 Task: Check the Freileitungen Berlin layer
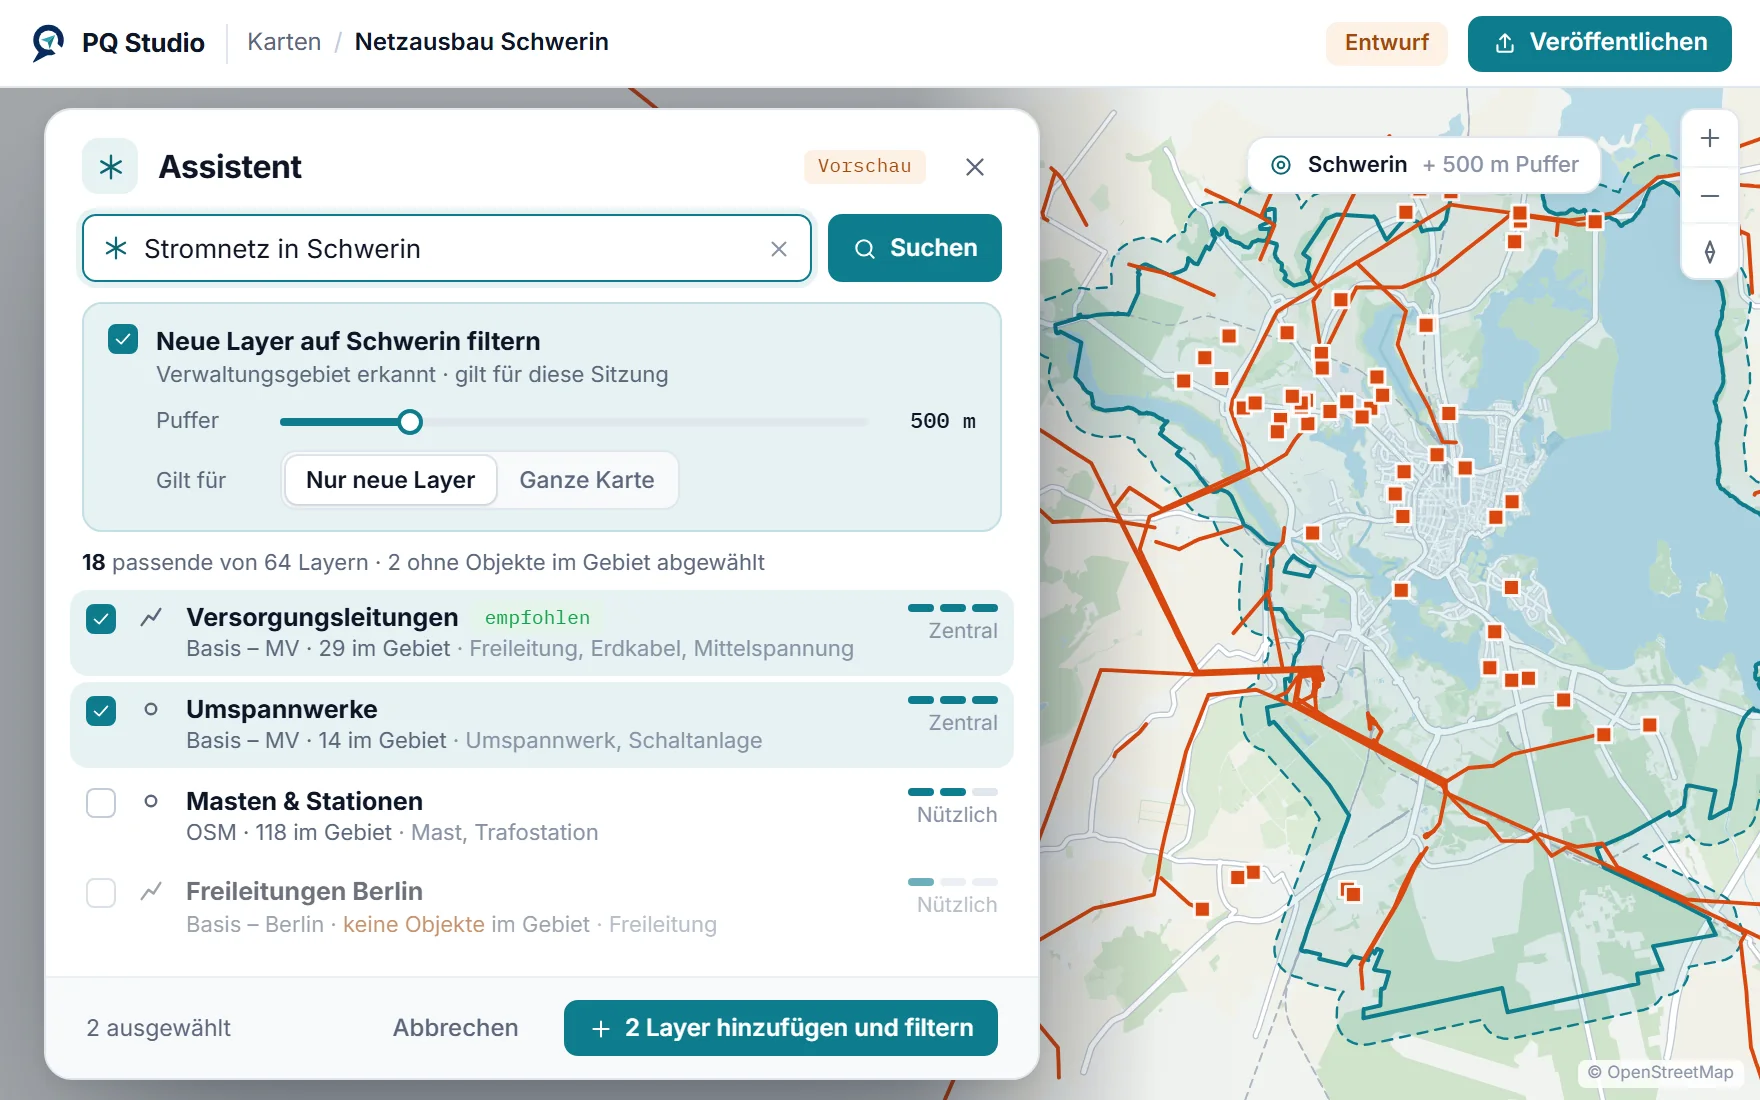[101, 893]
